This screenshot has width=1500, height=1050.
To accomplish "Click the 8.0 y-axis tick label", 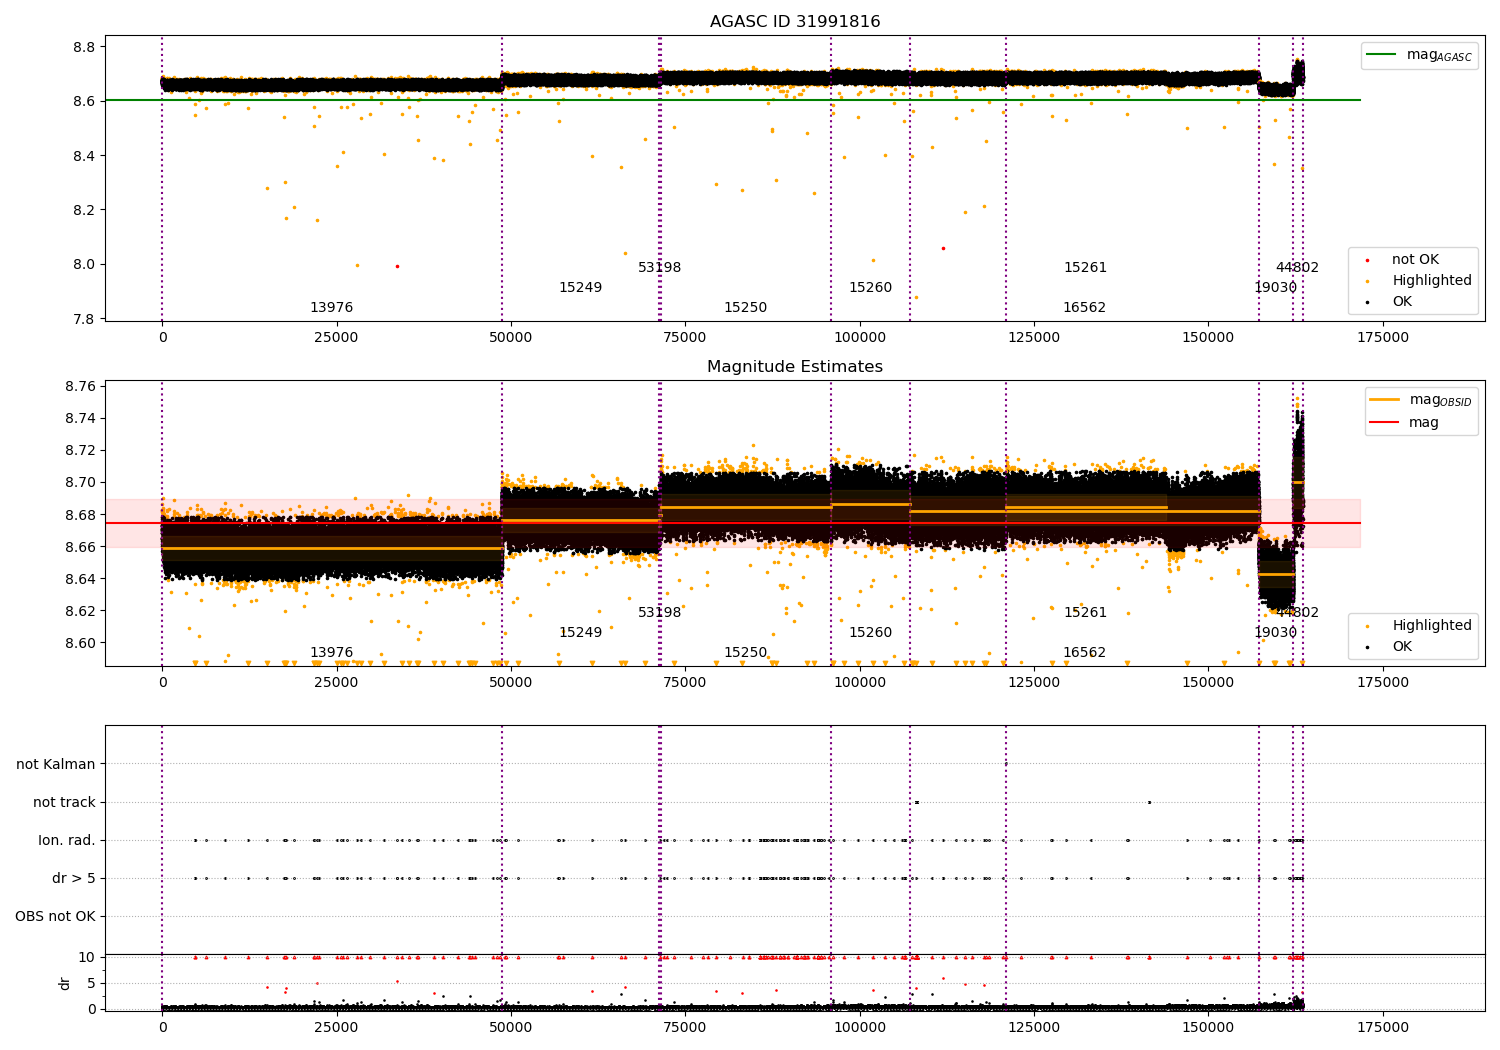I will 84,265.
